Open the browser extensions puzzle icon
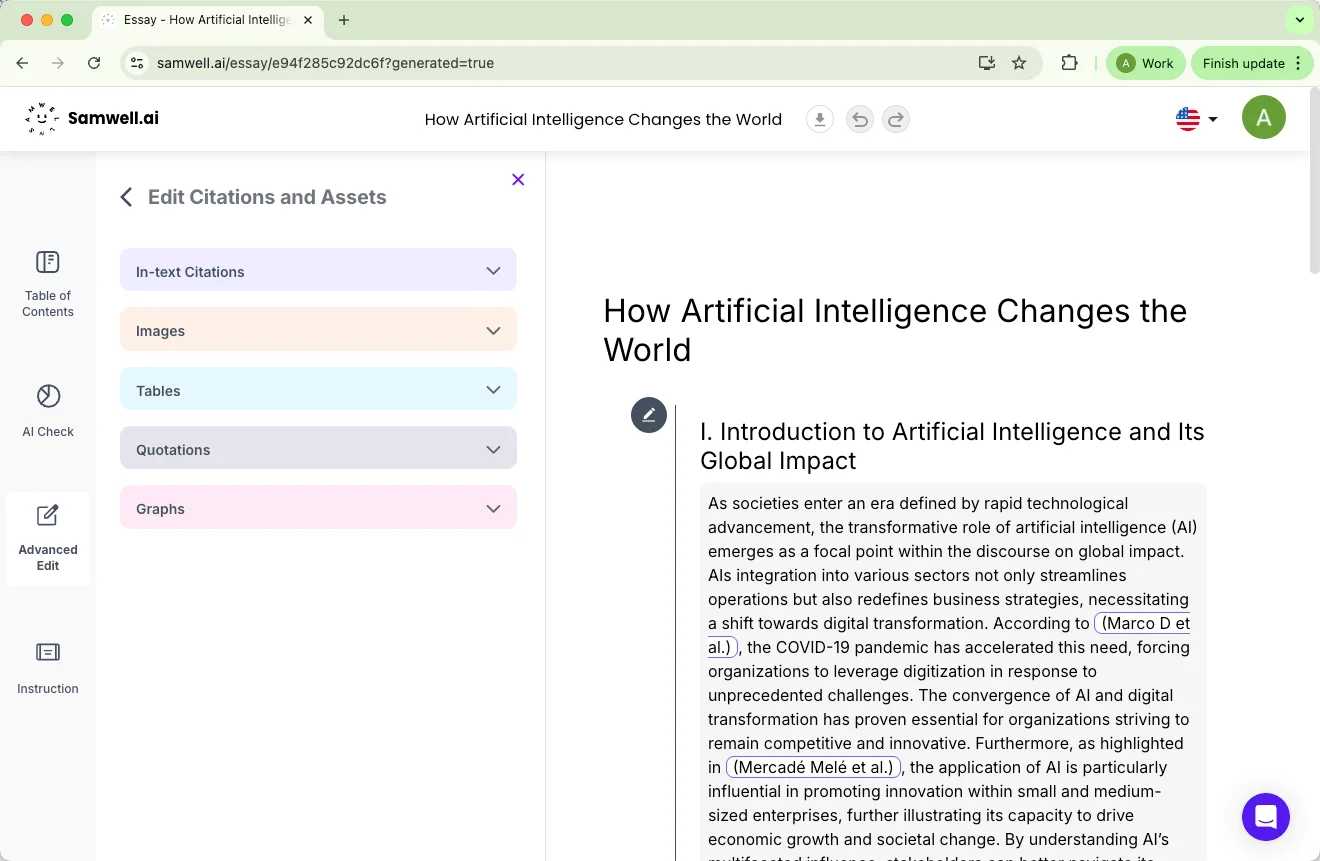Screen dimensions: 1320x861 1069,63
